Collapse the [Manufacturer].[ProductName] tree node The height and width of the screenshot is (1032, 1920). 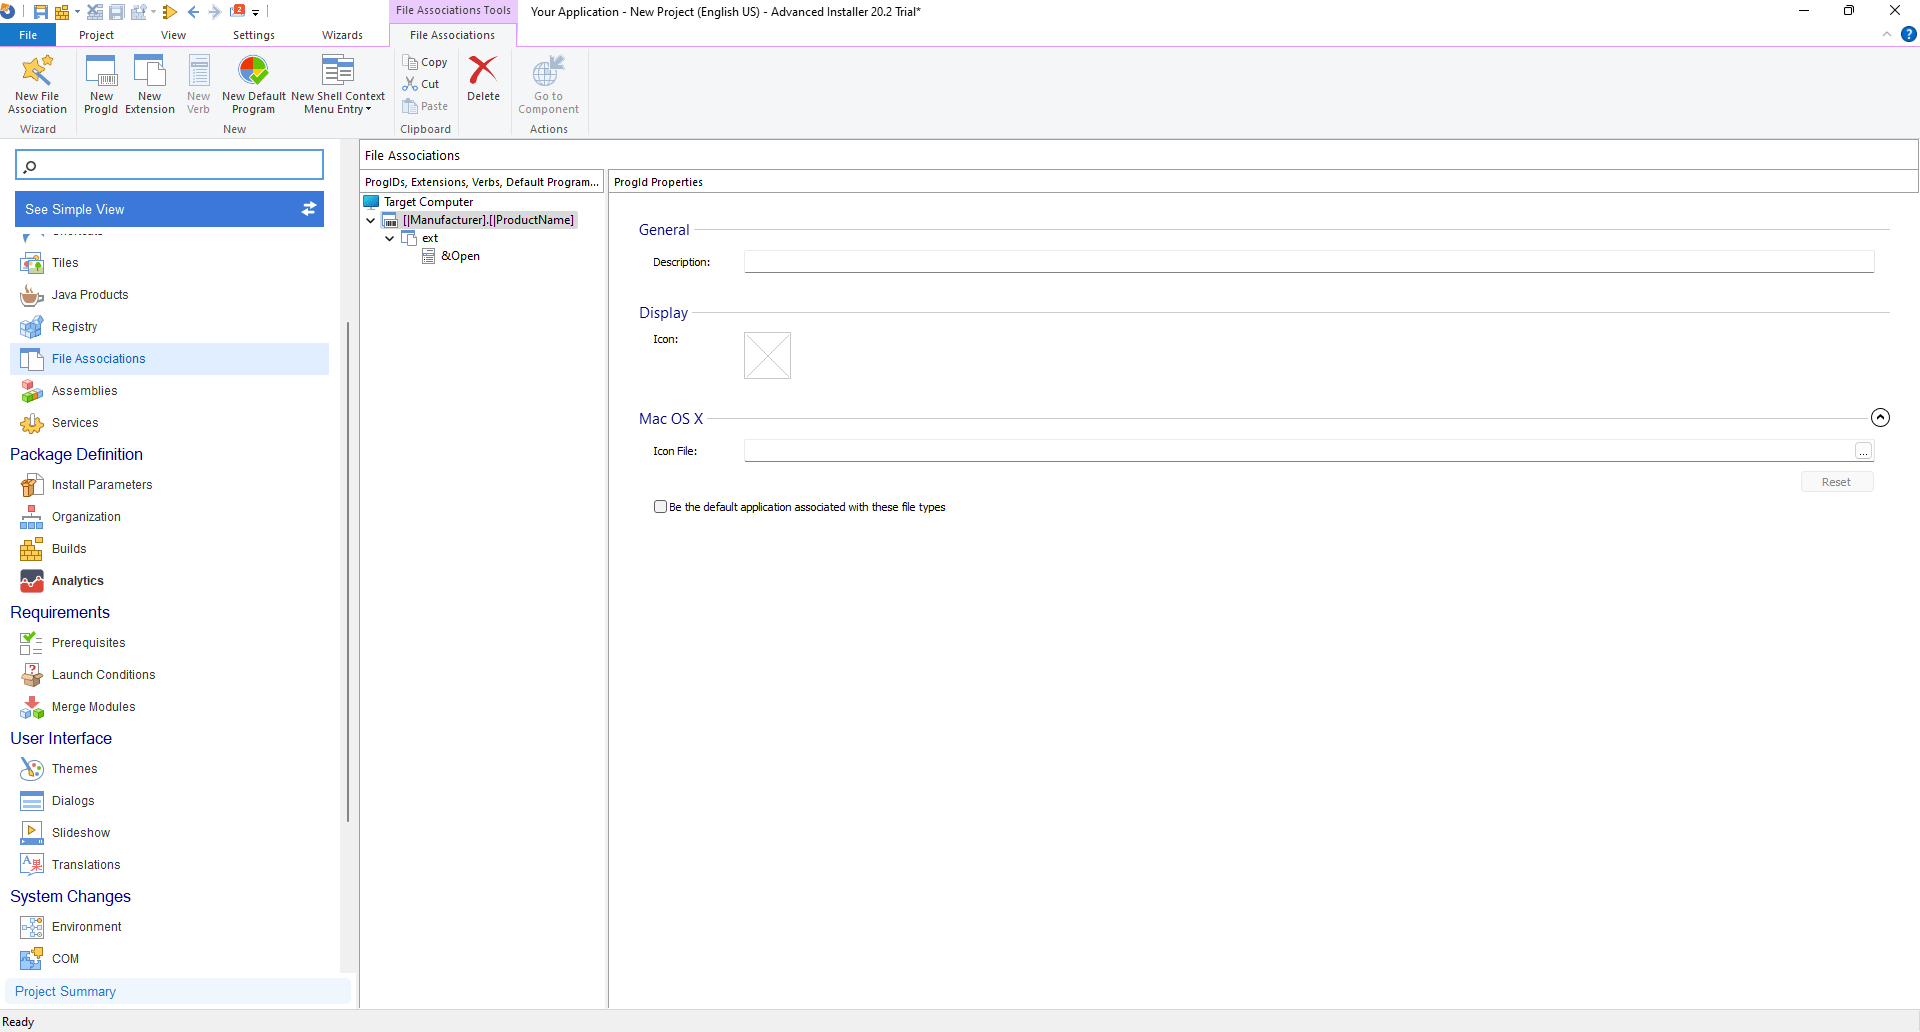tap(371, 220)
